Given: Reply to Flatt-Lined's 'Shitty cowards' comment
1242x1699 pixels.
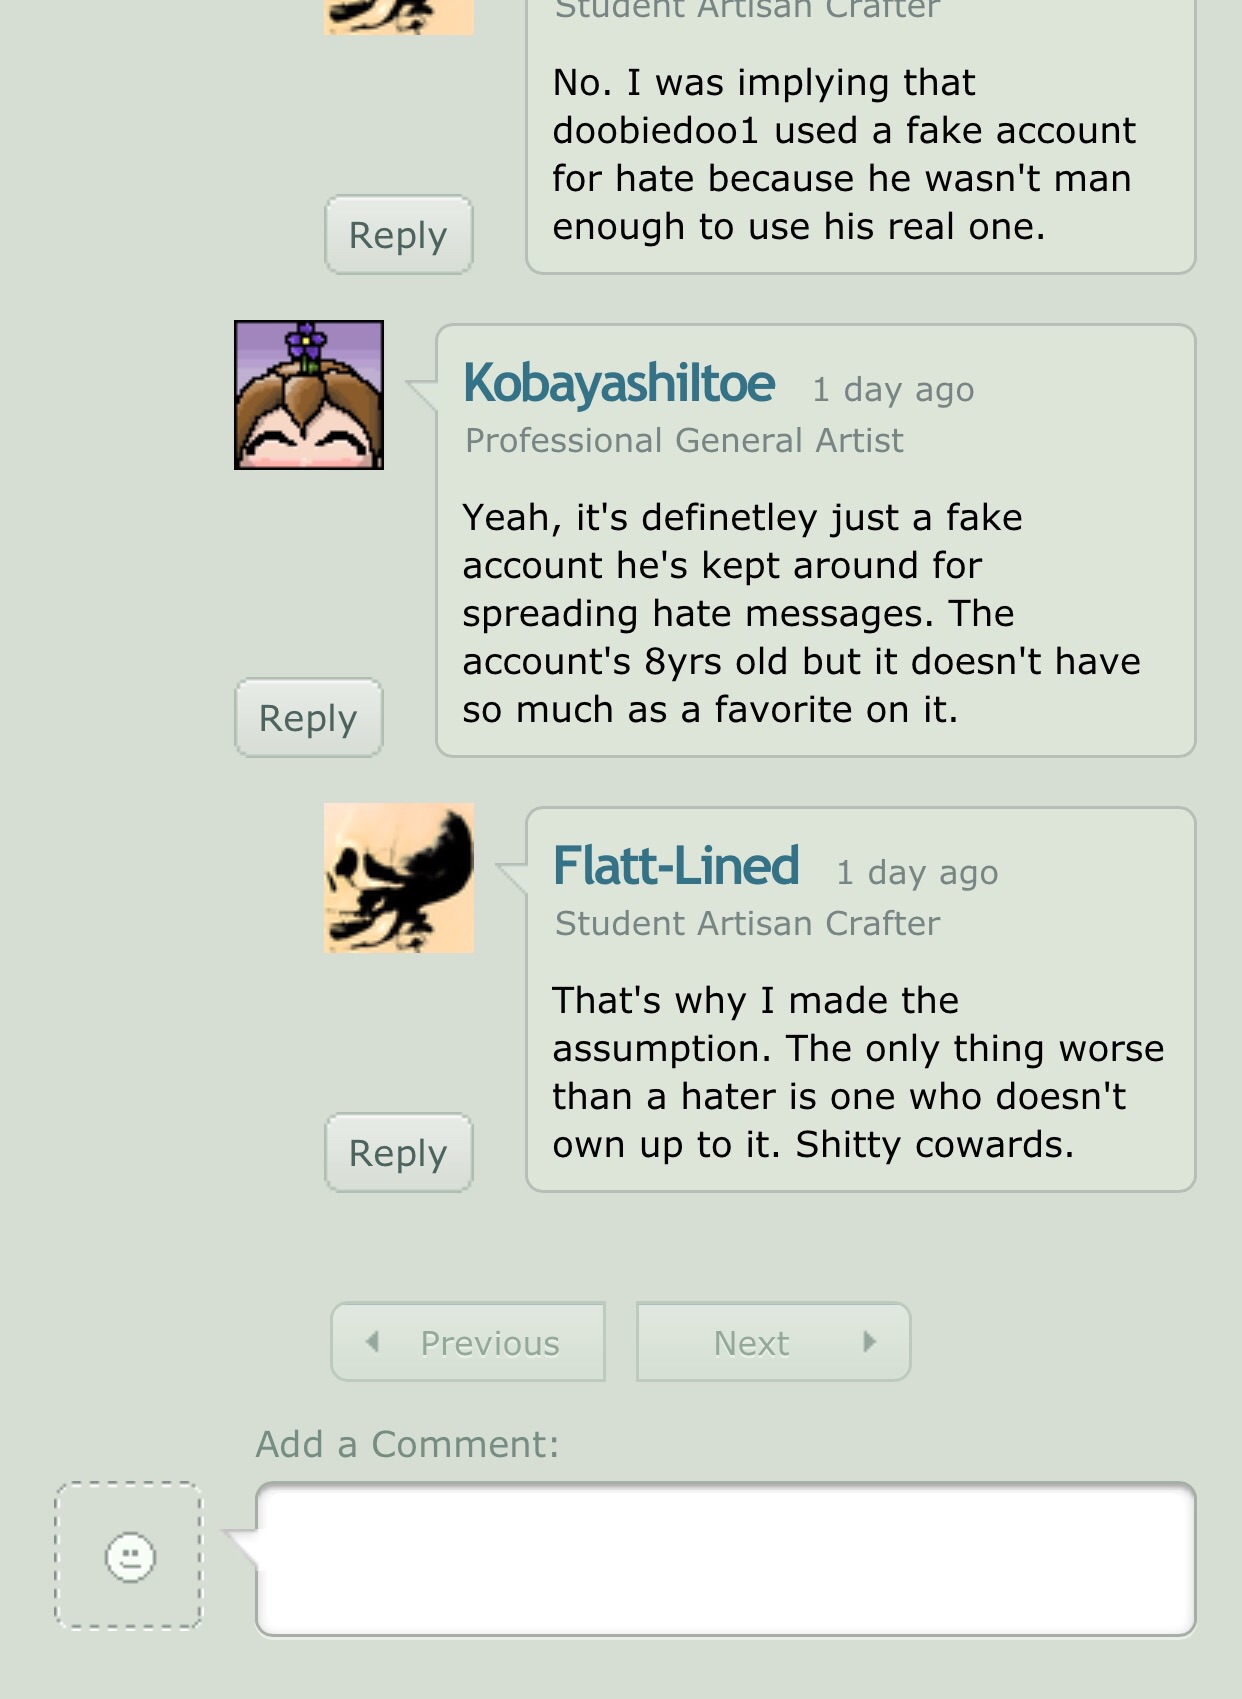Looking at the screenshot, I should pos(399,1153).
